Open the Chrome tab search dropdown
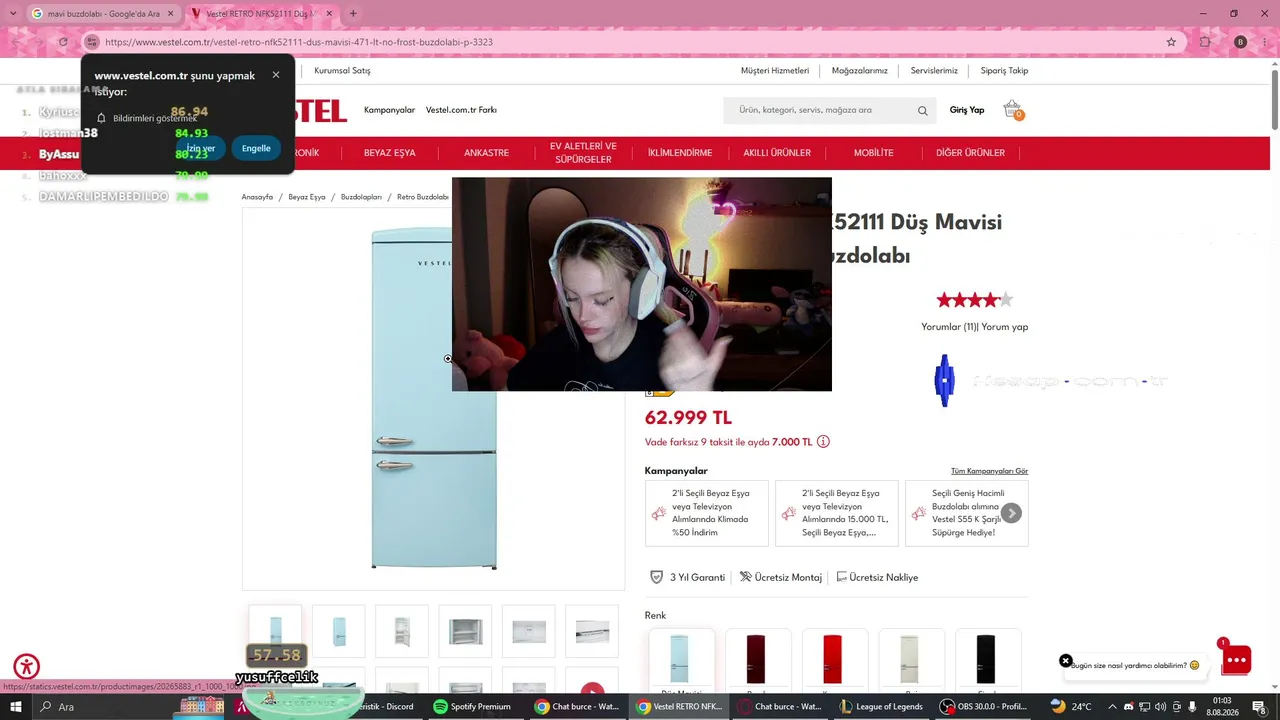The width and height of the screenshot is (1280, 720). 13,13
